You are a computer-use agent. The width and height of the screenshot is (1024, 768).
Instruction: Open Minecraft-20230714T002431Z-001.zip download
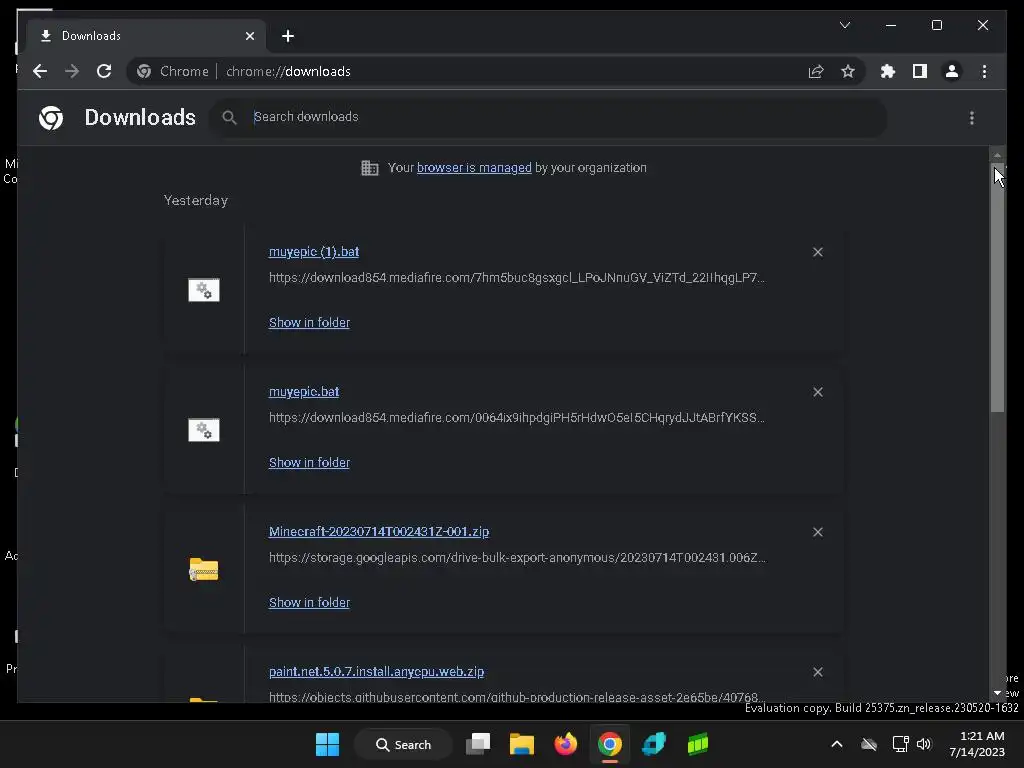(379, 532)
